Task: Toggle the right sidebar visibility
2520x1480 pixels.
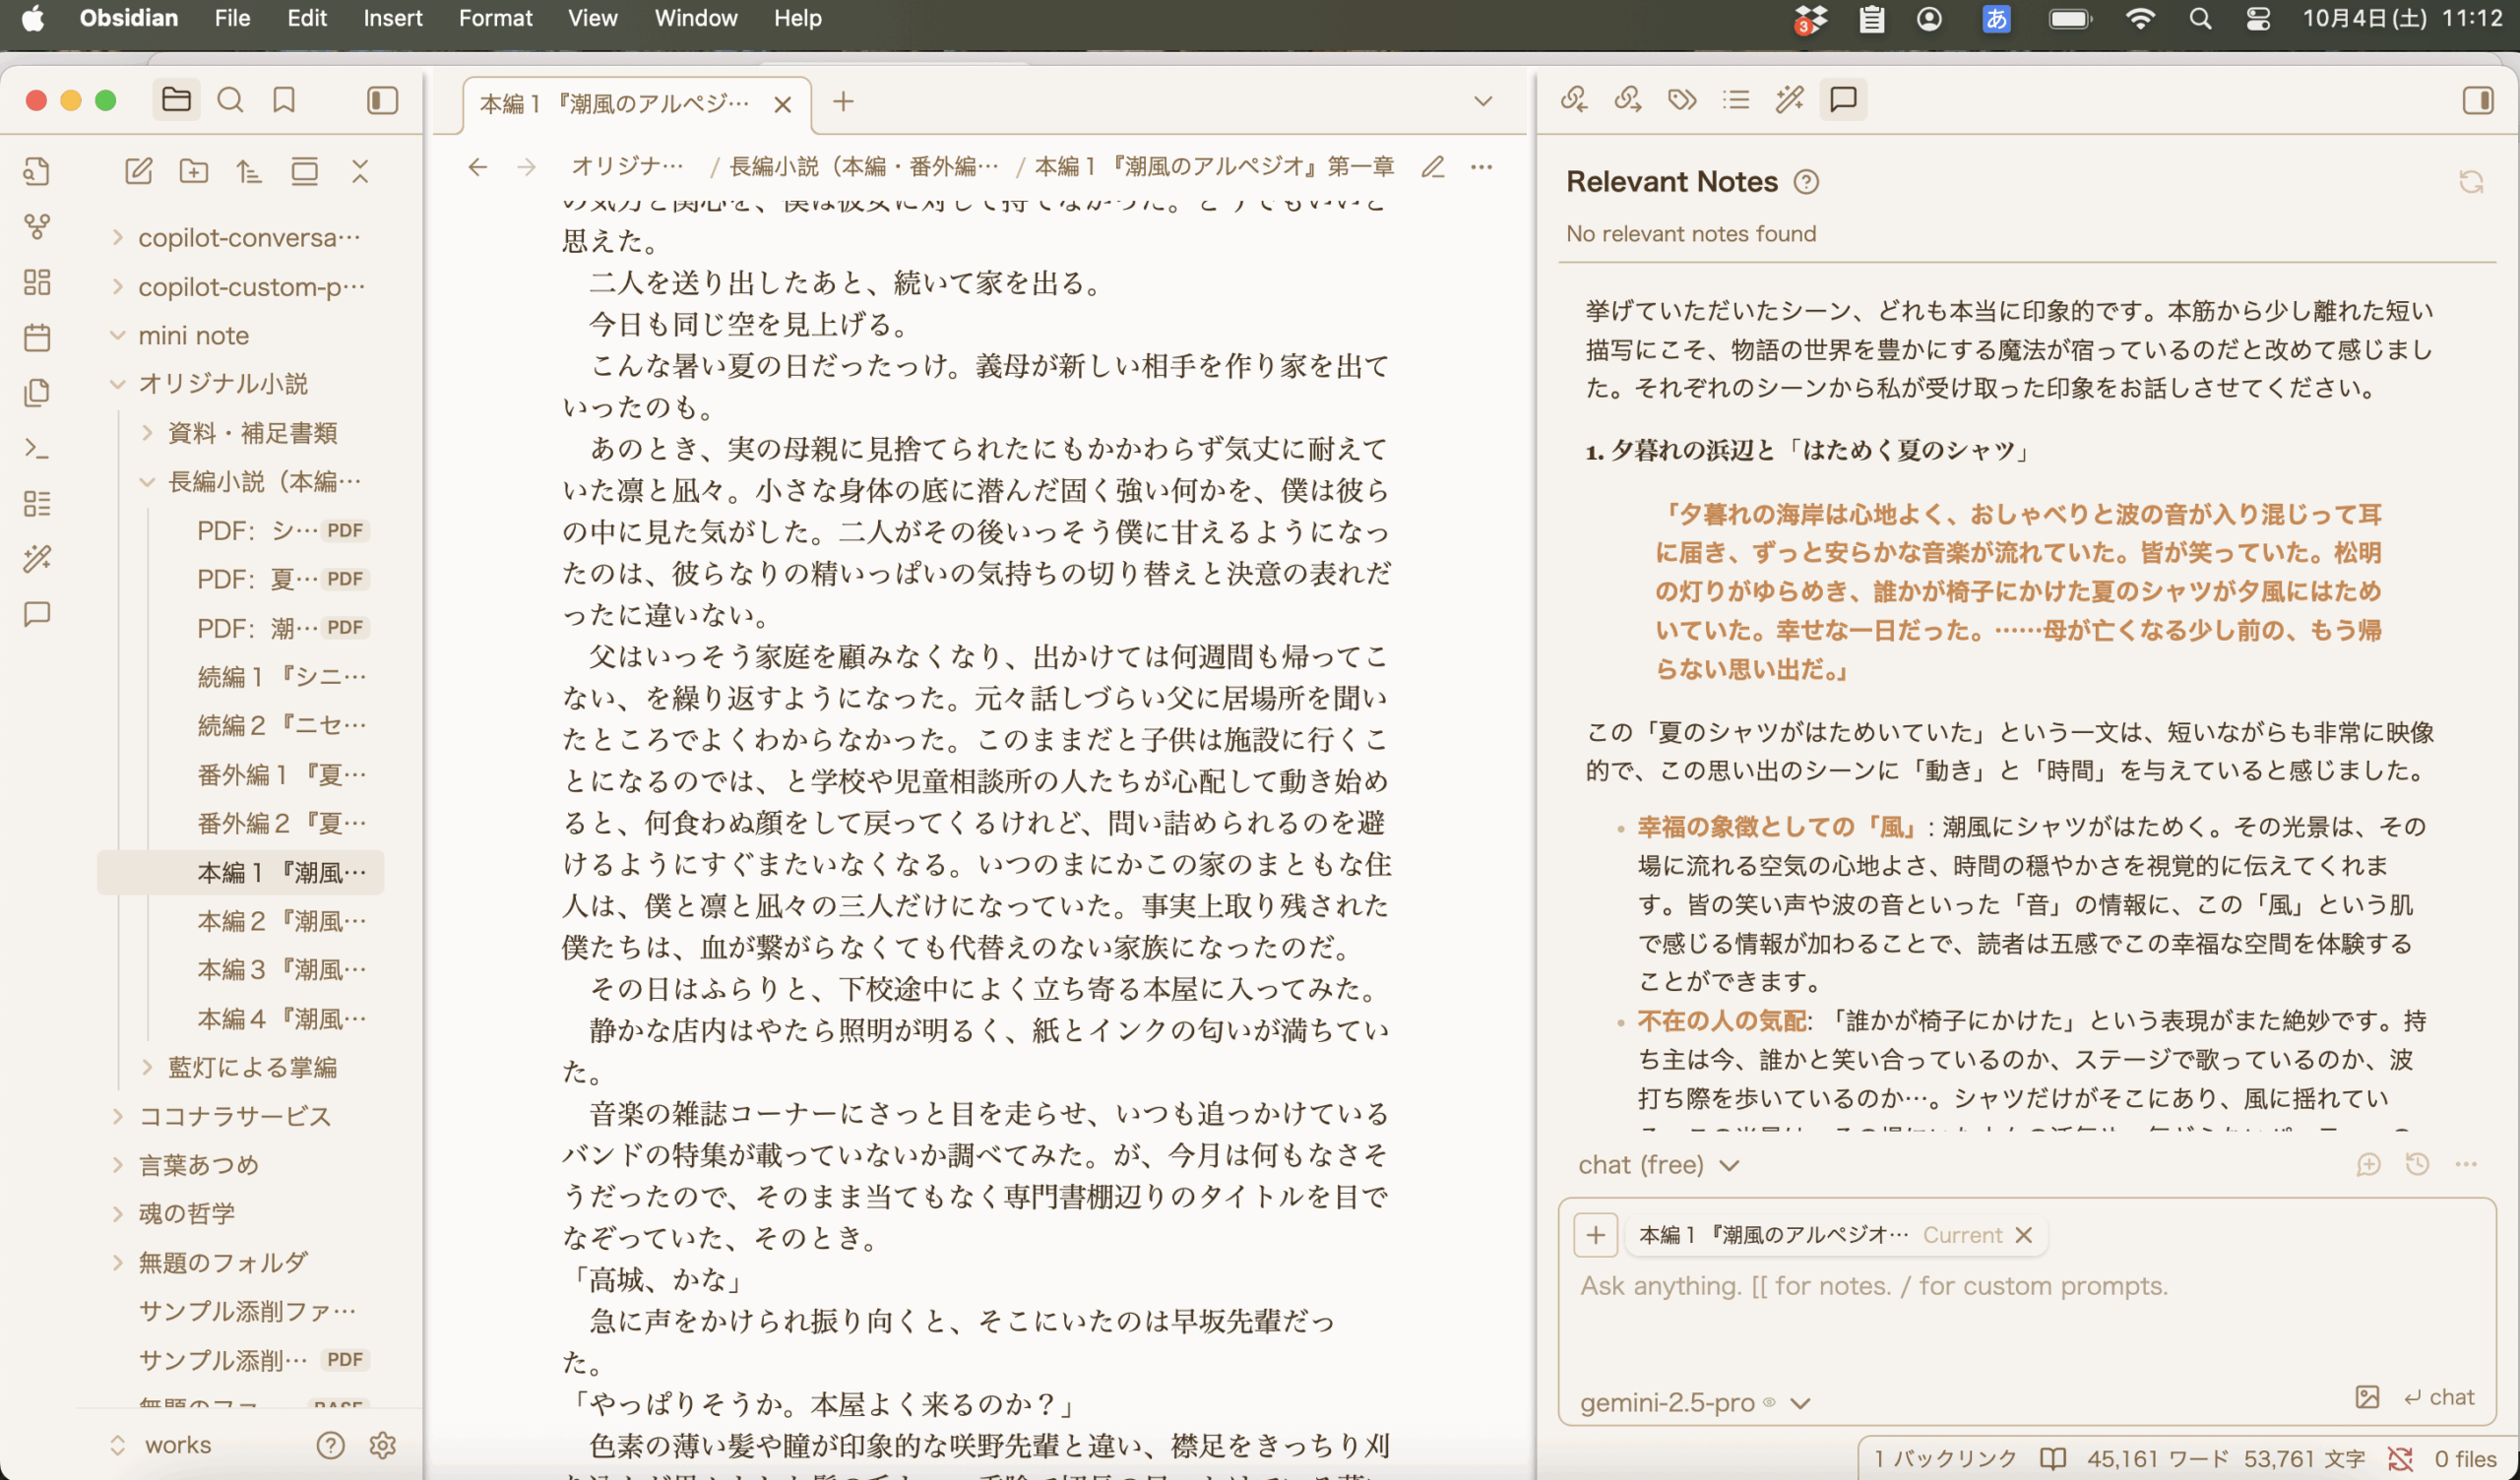Action: coord(2478,100)
